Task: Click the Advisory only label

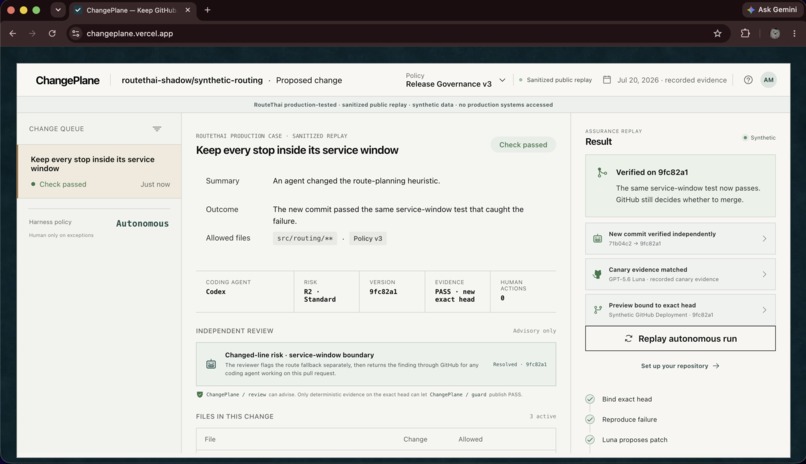Action: tap(534, 331)
